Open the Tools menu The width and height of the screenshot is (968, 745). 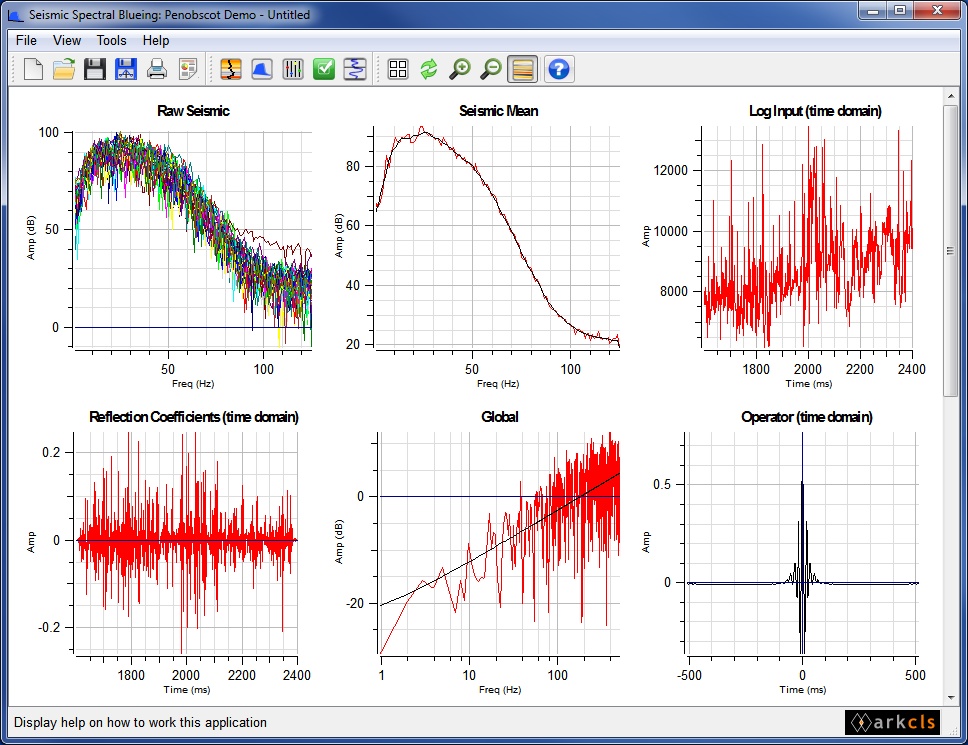click(x=111, y=40)
